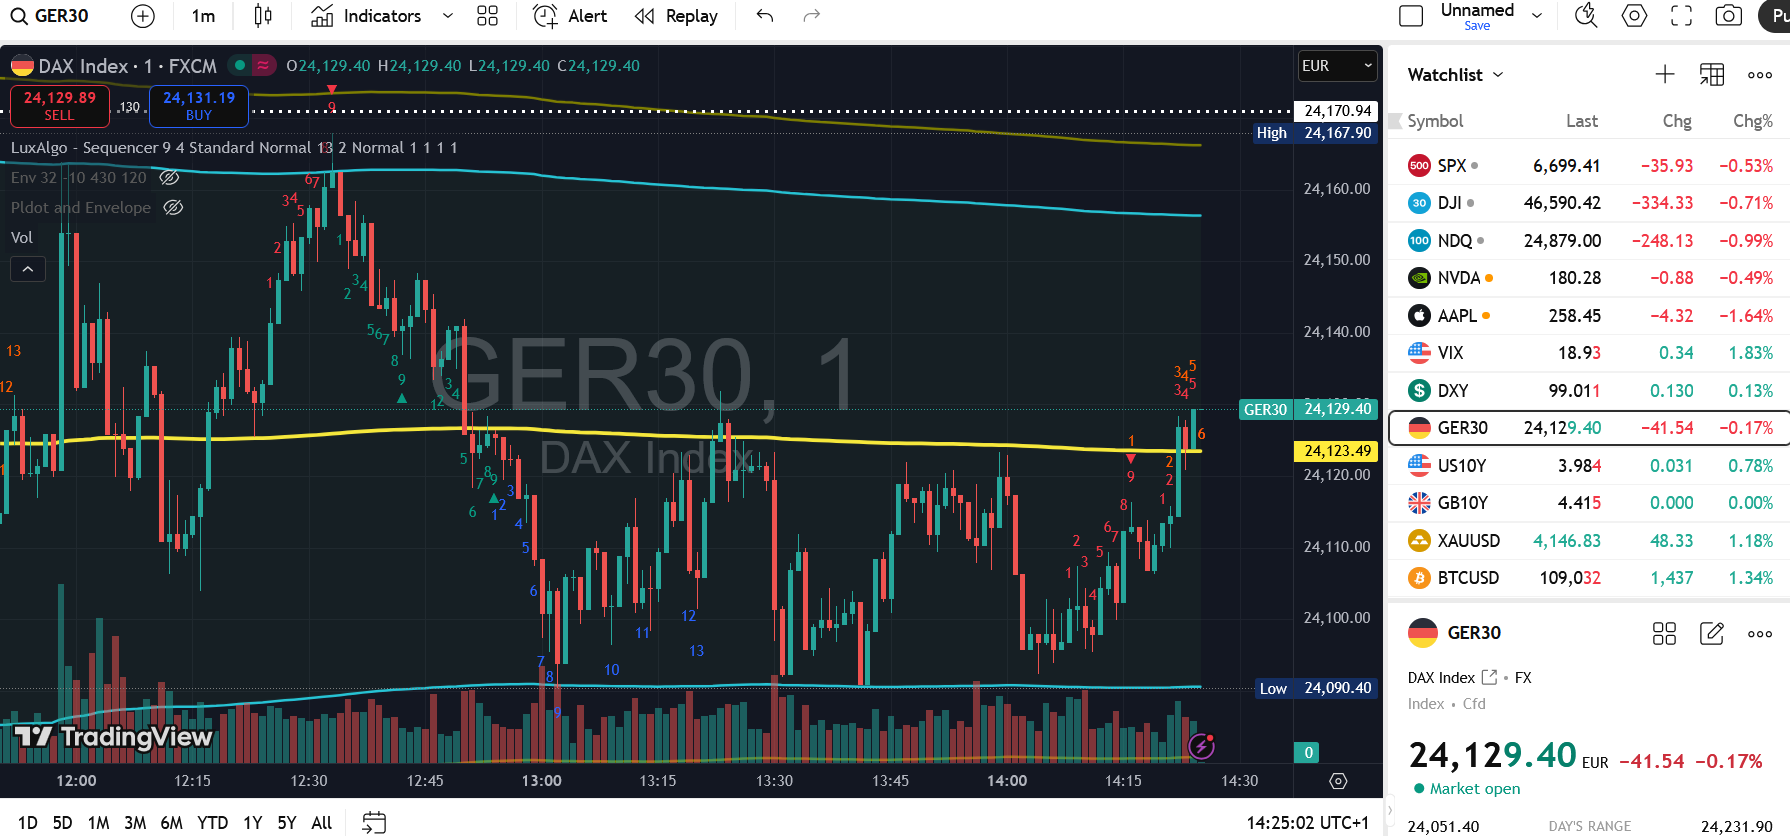This screenshot has height=836, width=1790.
Task: Set chart range to 1D
Action: point(28,823)
